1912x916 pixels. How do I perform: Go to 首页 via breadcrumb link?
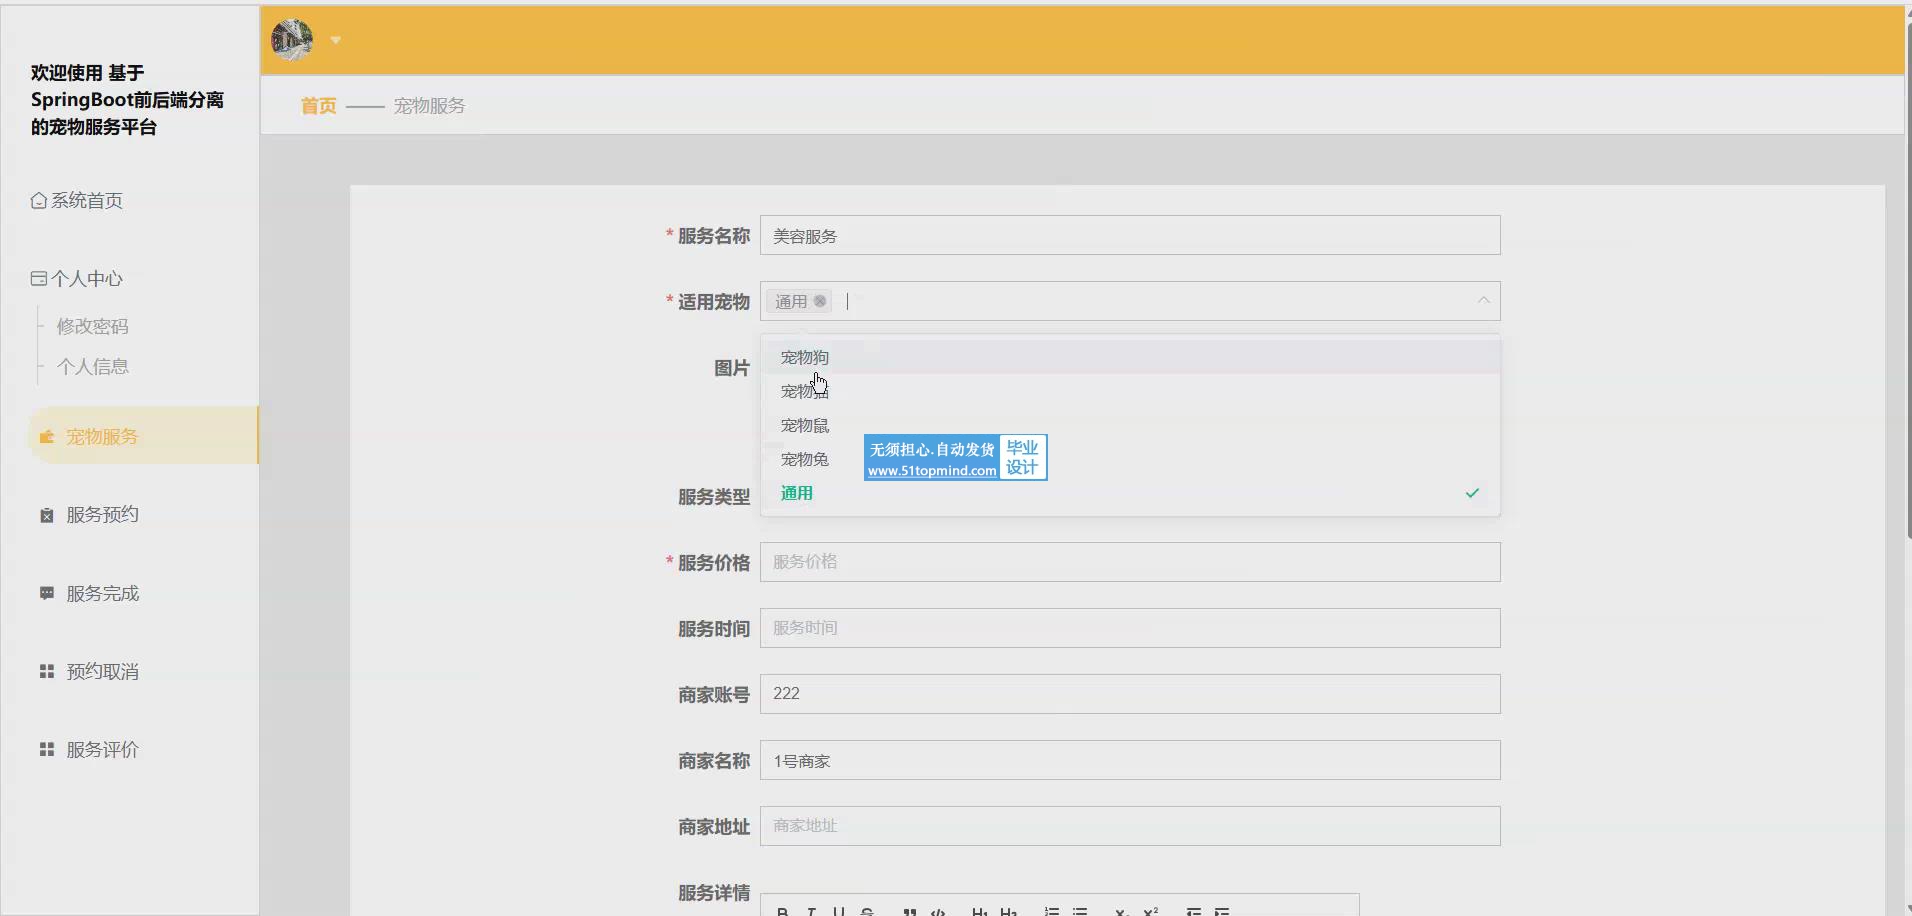(x=318, y=106)
